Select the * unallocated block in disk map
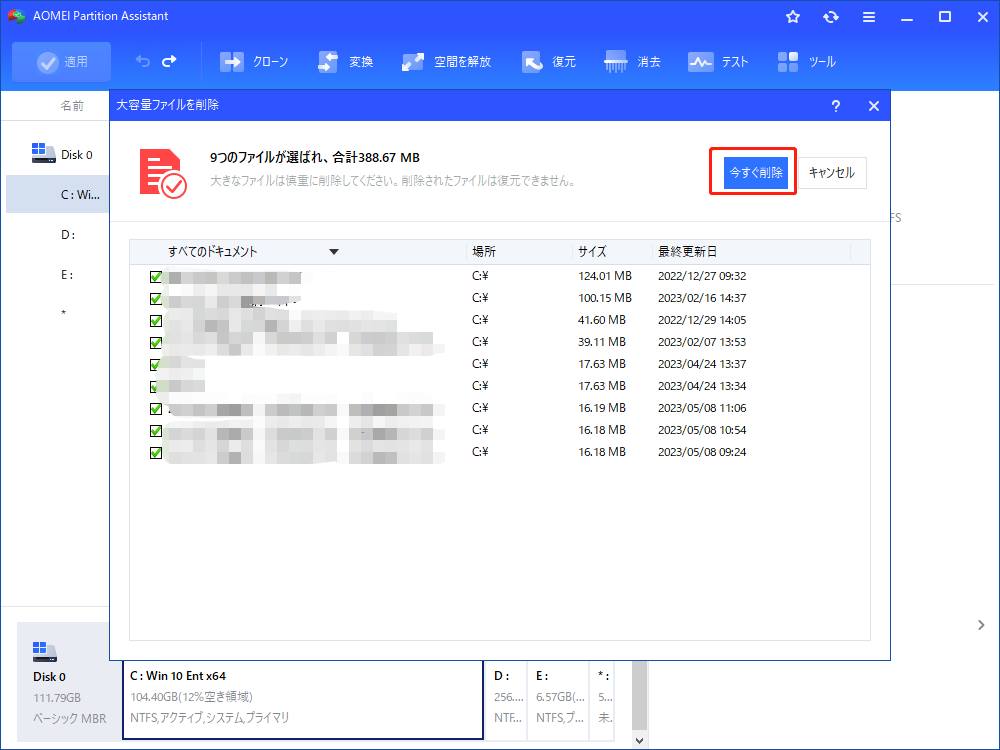The width and height of the screenshot is (1000, 750). [604, 699]
